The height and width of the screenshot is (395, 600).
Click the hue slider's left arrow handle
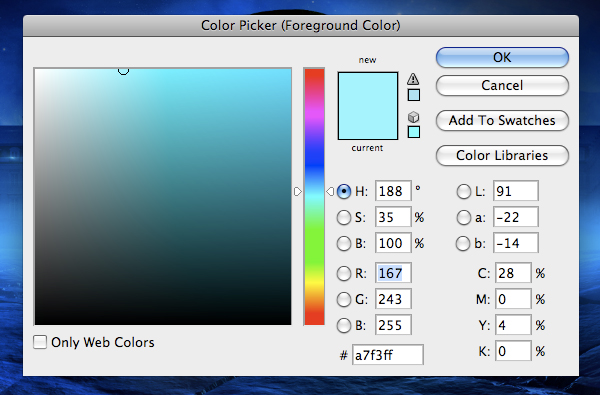tap(298, 191)
